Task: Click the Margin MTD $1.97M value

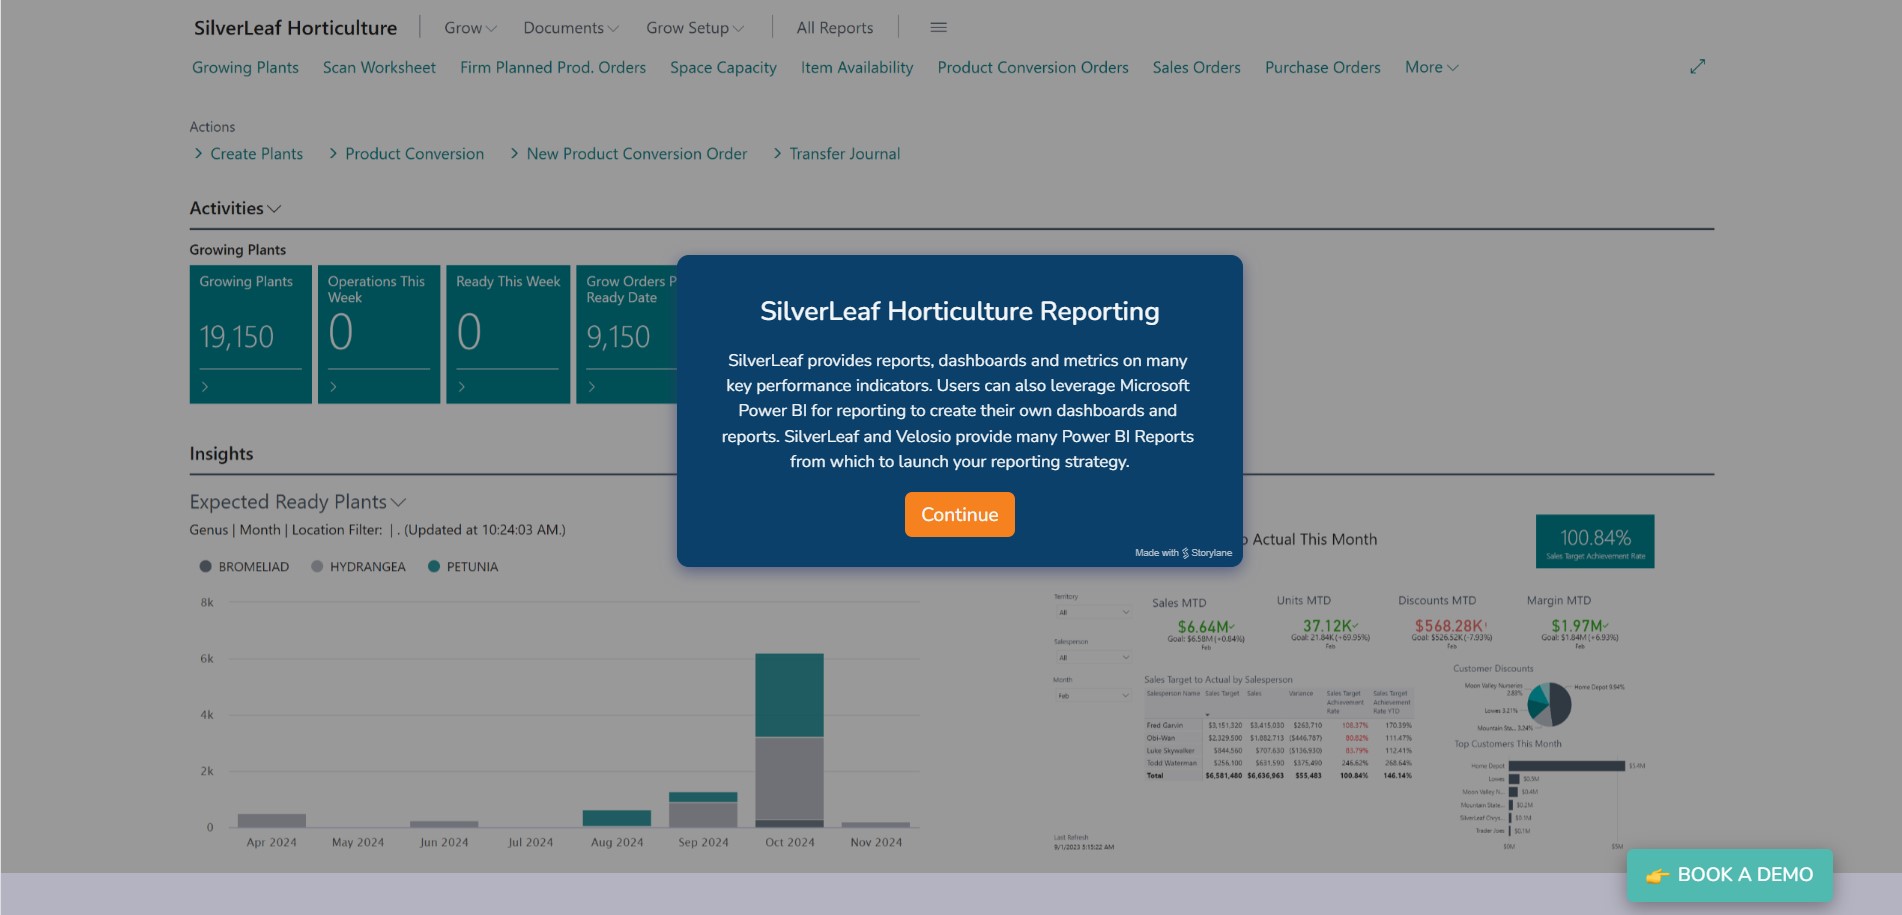Action: 1579,626
